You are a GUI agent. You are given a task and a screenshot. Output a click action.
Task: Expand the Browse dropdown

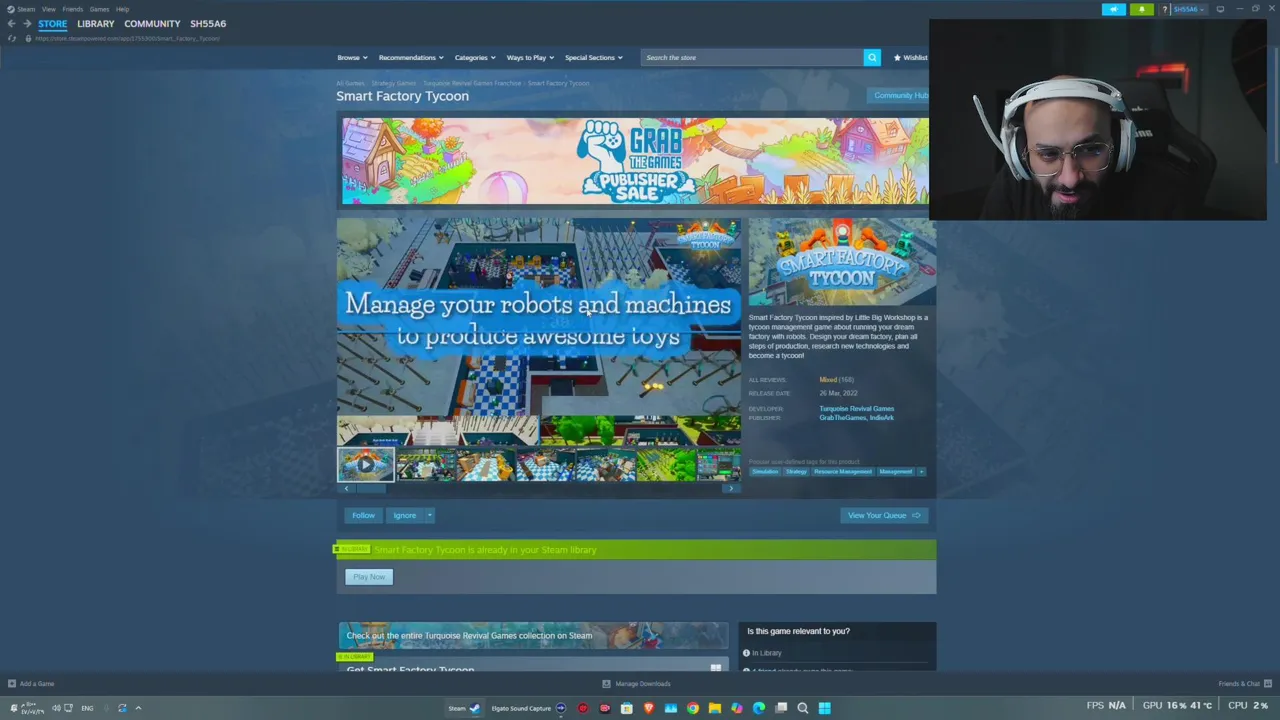[352, 57]
